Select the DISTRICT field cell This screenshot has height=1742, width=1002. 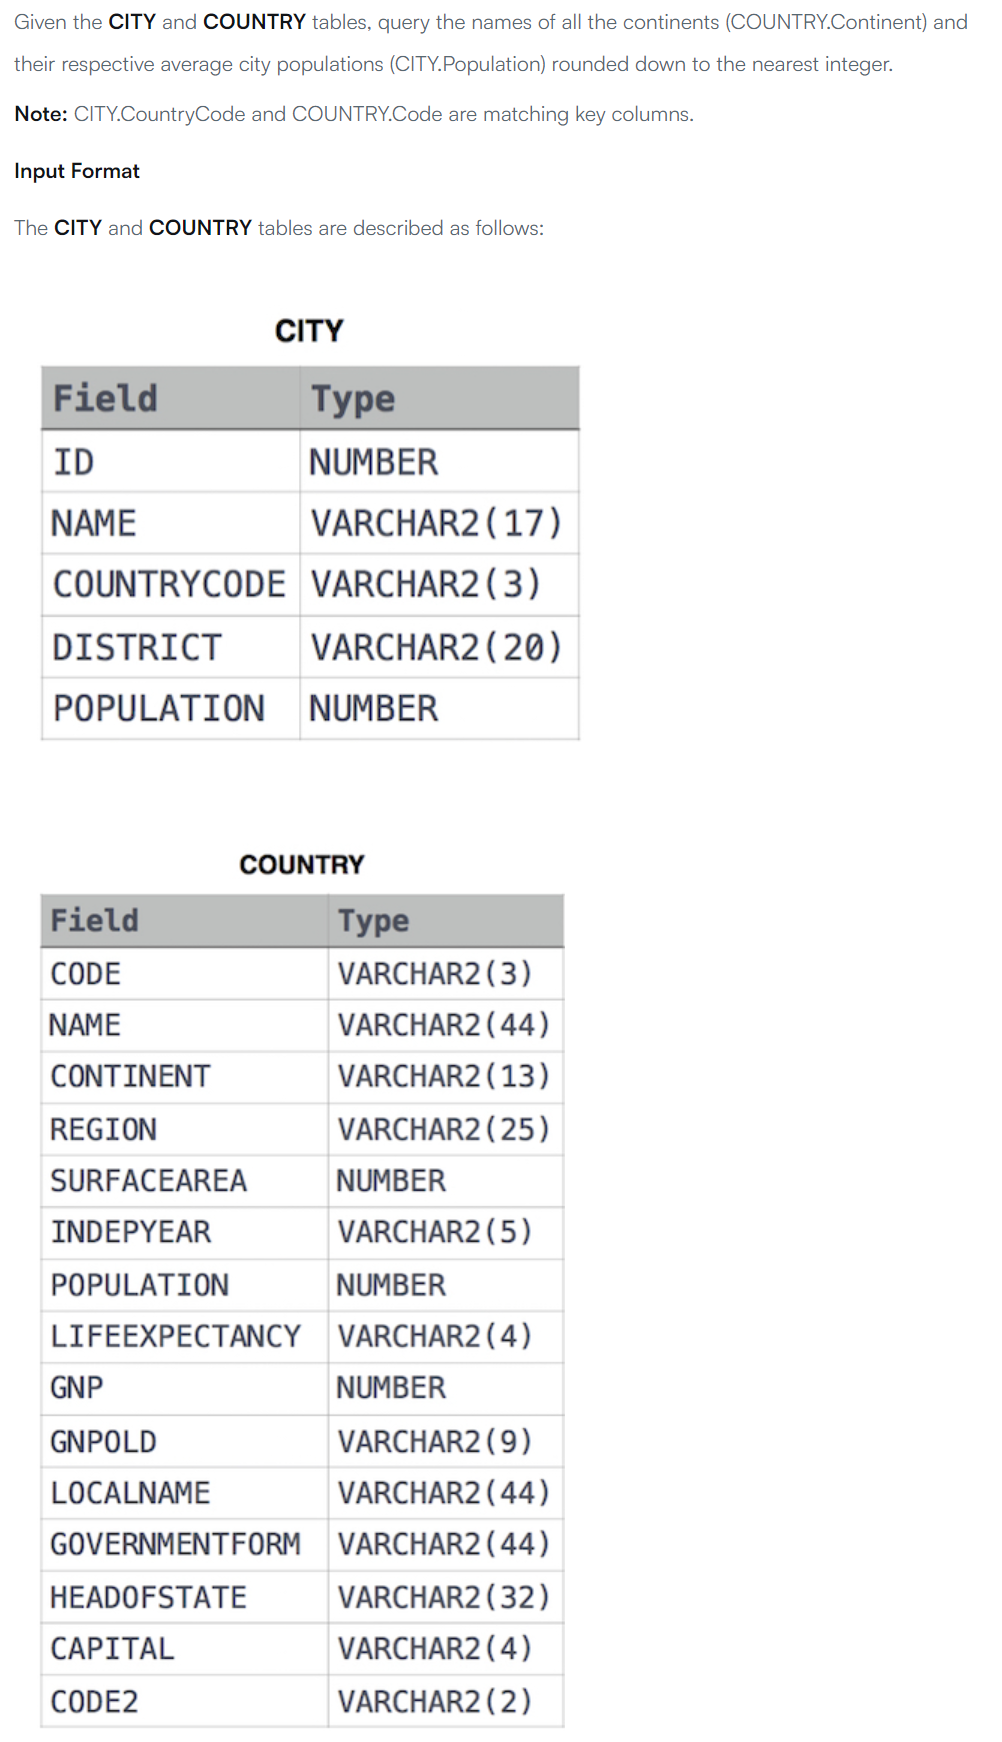pos(170,647)
